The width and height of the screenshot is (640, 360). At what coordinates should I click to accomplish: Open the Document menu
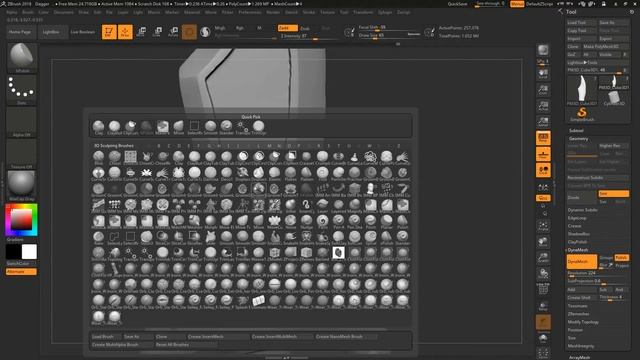click(x=64, y=12)
